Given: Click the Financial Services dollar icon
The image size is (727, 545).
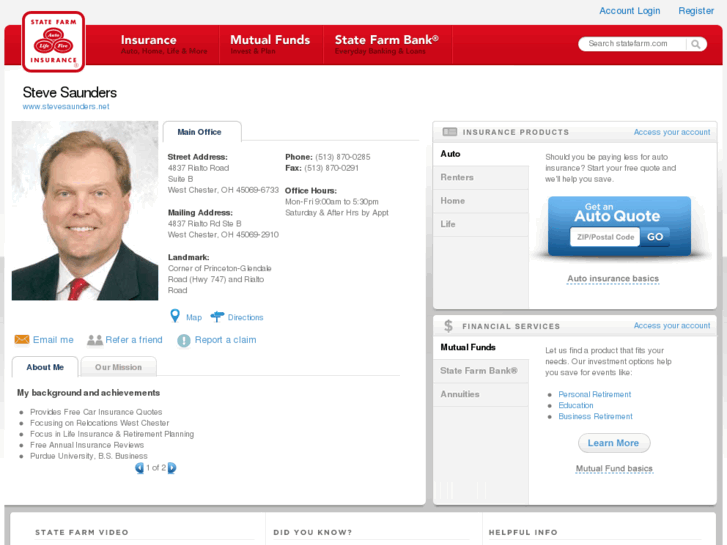Looking at the screenshot, I should click(448, 326).
